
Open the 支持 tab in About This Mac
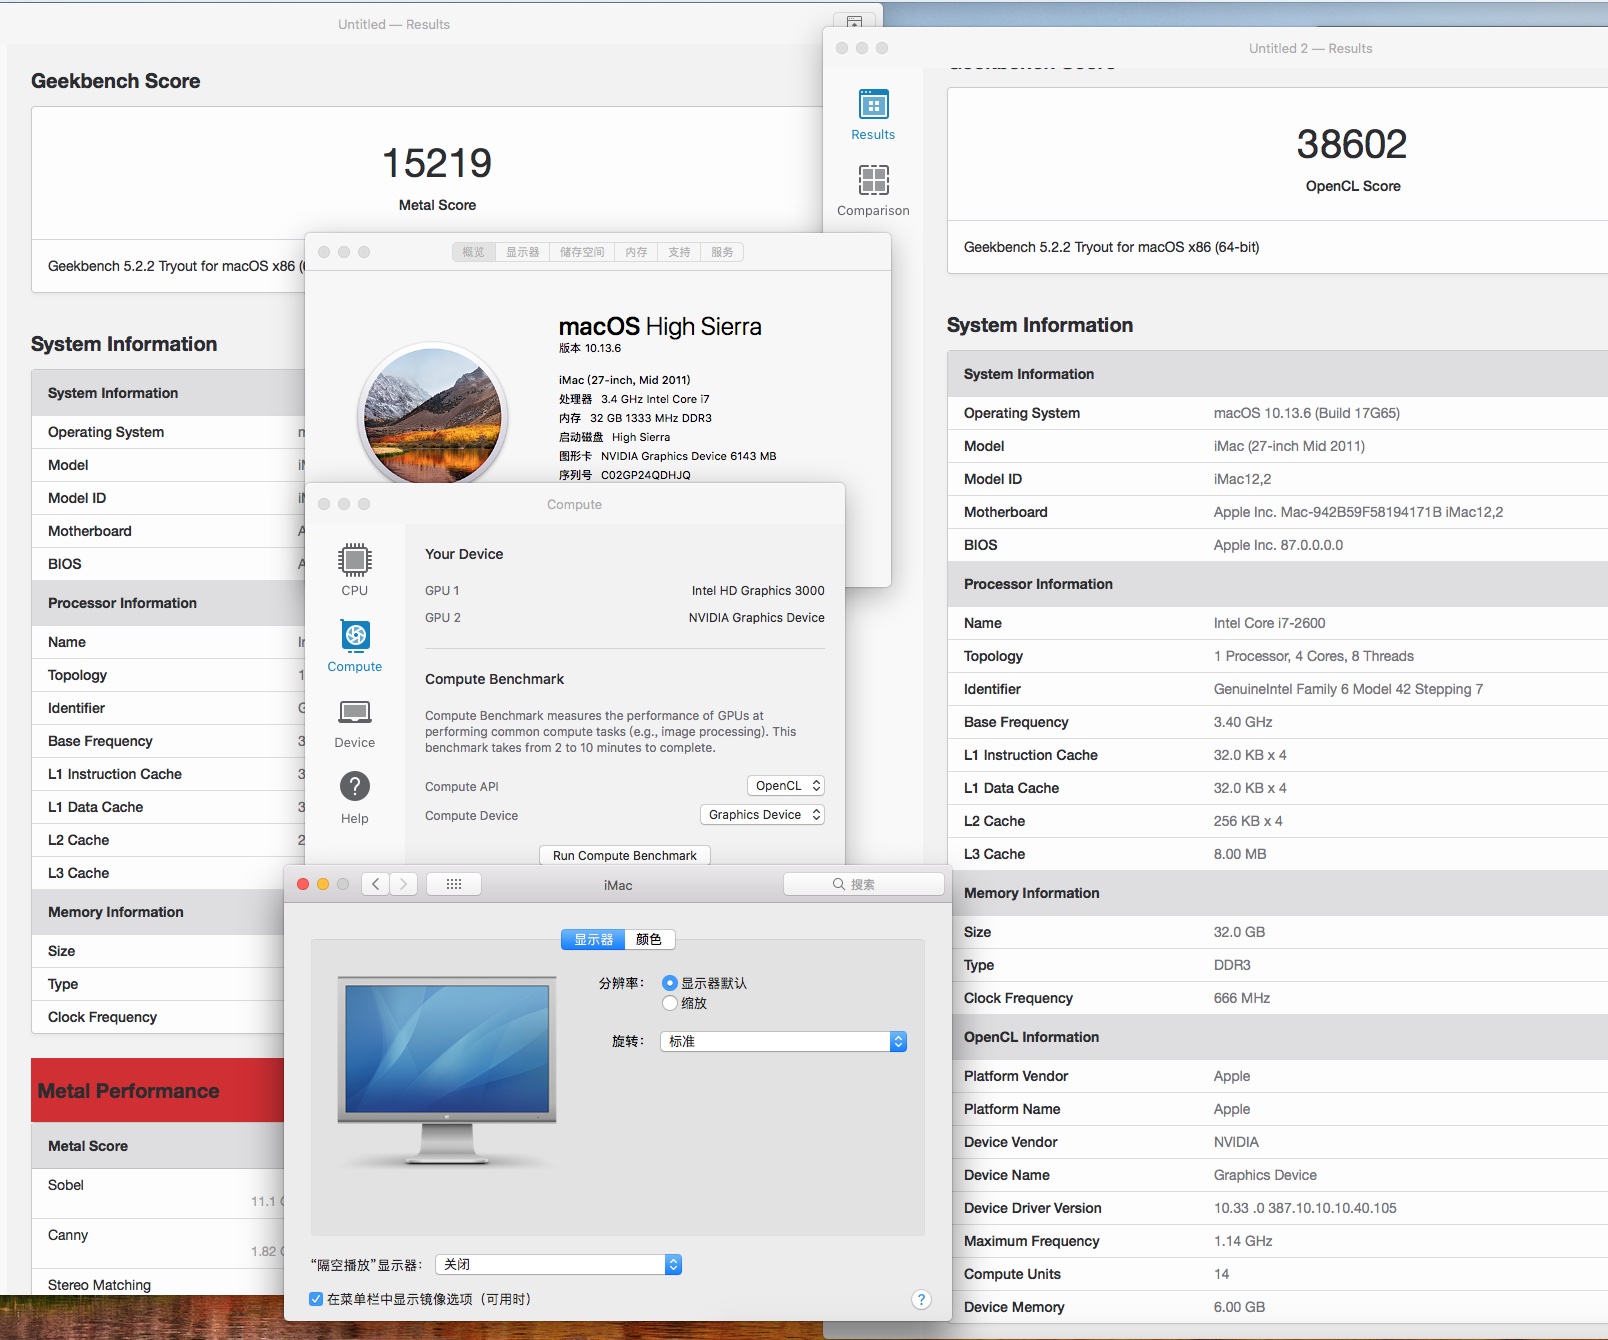pos(679,252)
